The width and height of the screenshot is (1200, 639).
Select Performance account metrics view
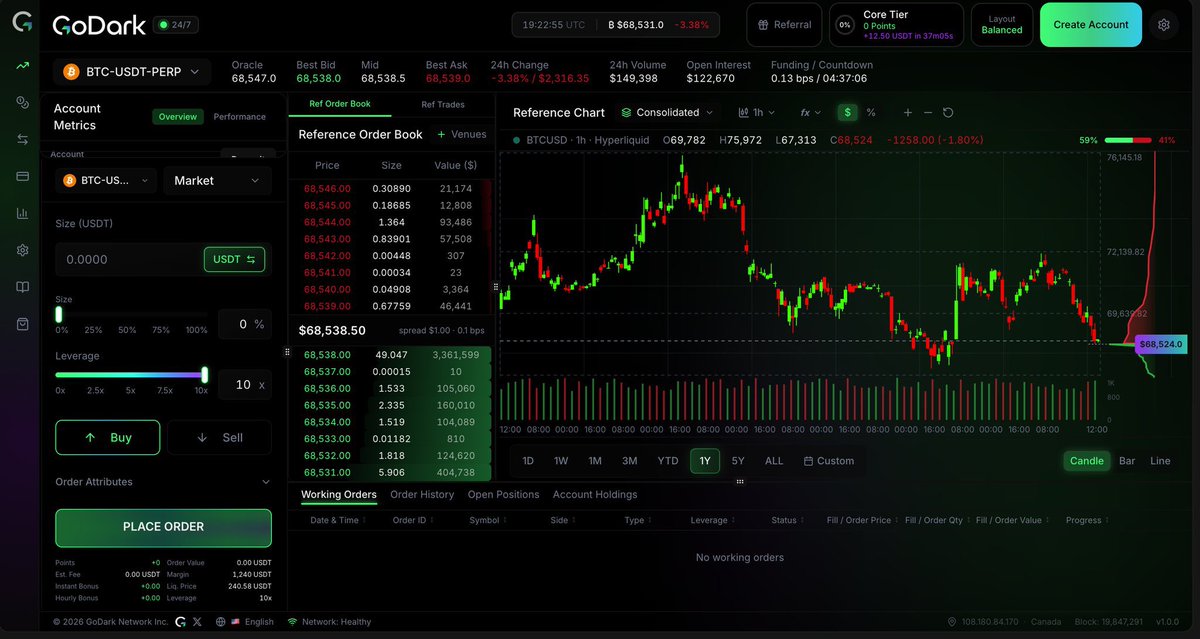240,117
